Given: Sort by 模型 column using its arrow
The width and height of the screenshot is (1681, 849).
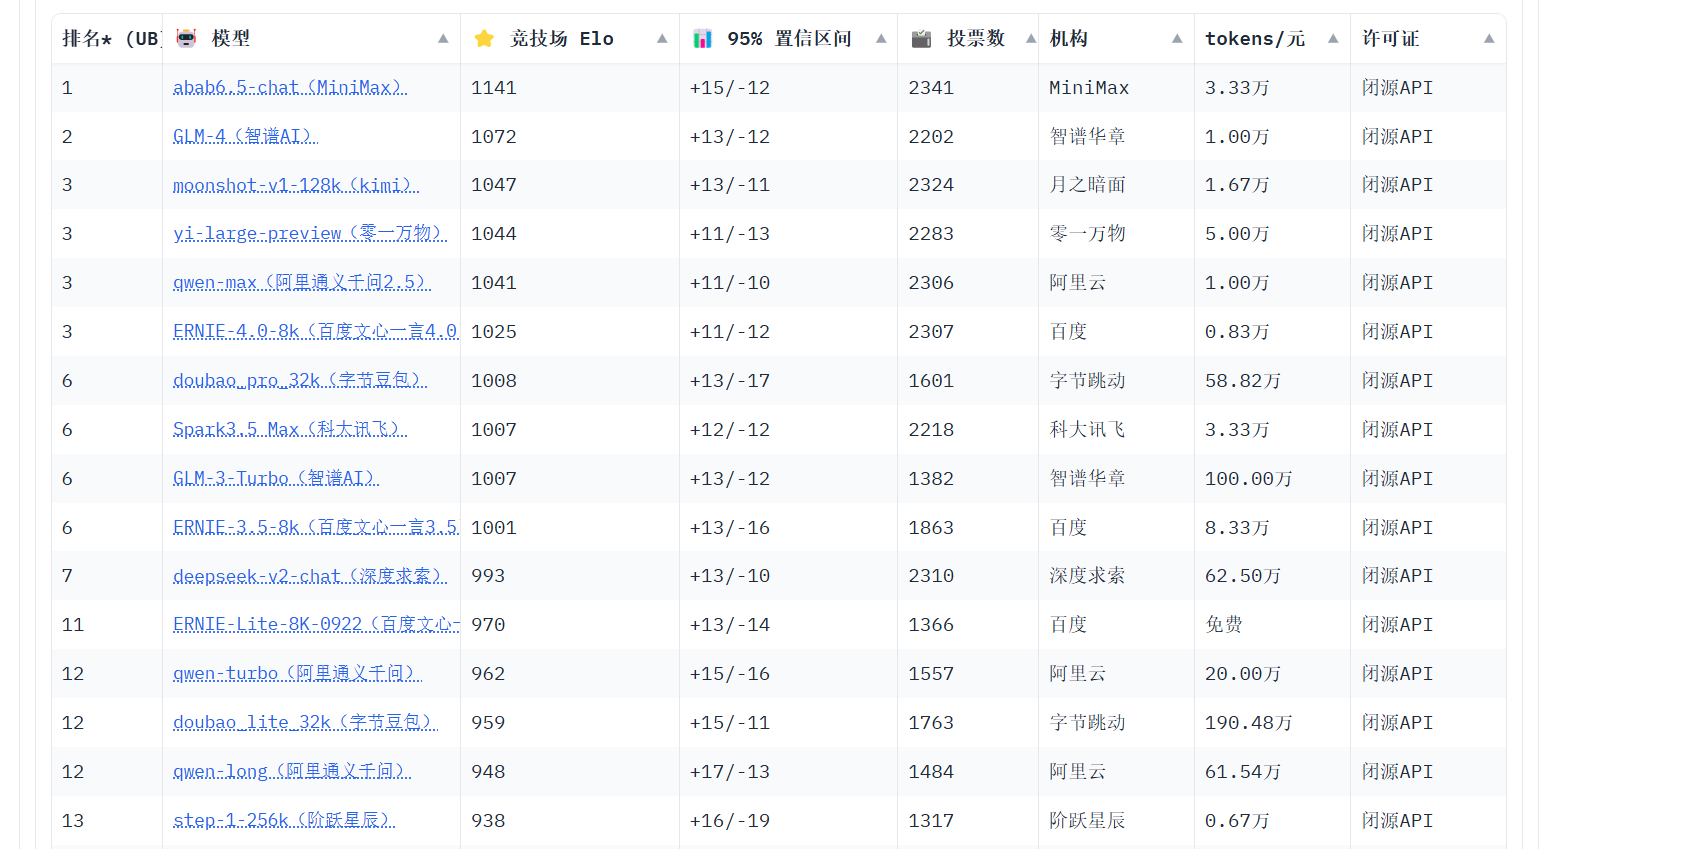Looking at the screenshot, I should click(x=443, y=38).
